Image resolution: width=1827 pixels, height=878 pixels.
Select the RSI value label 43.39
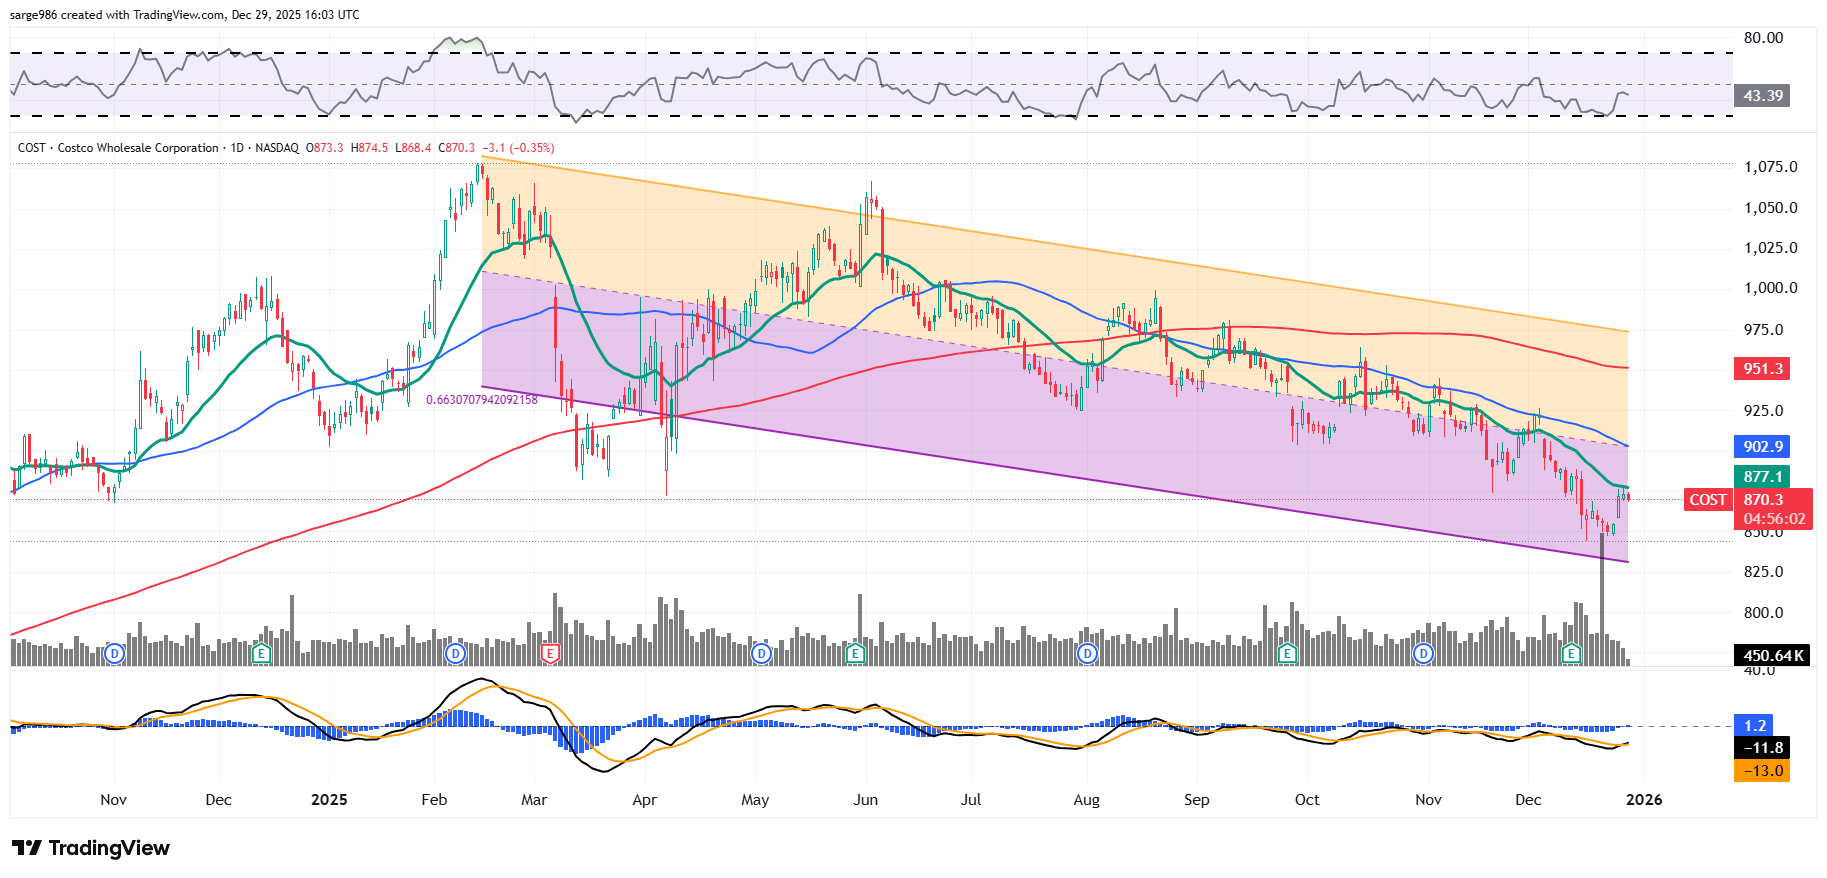point(1762,96)
